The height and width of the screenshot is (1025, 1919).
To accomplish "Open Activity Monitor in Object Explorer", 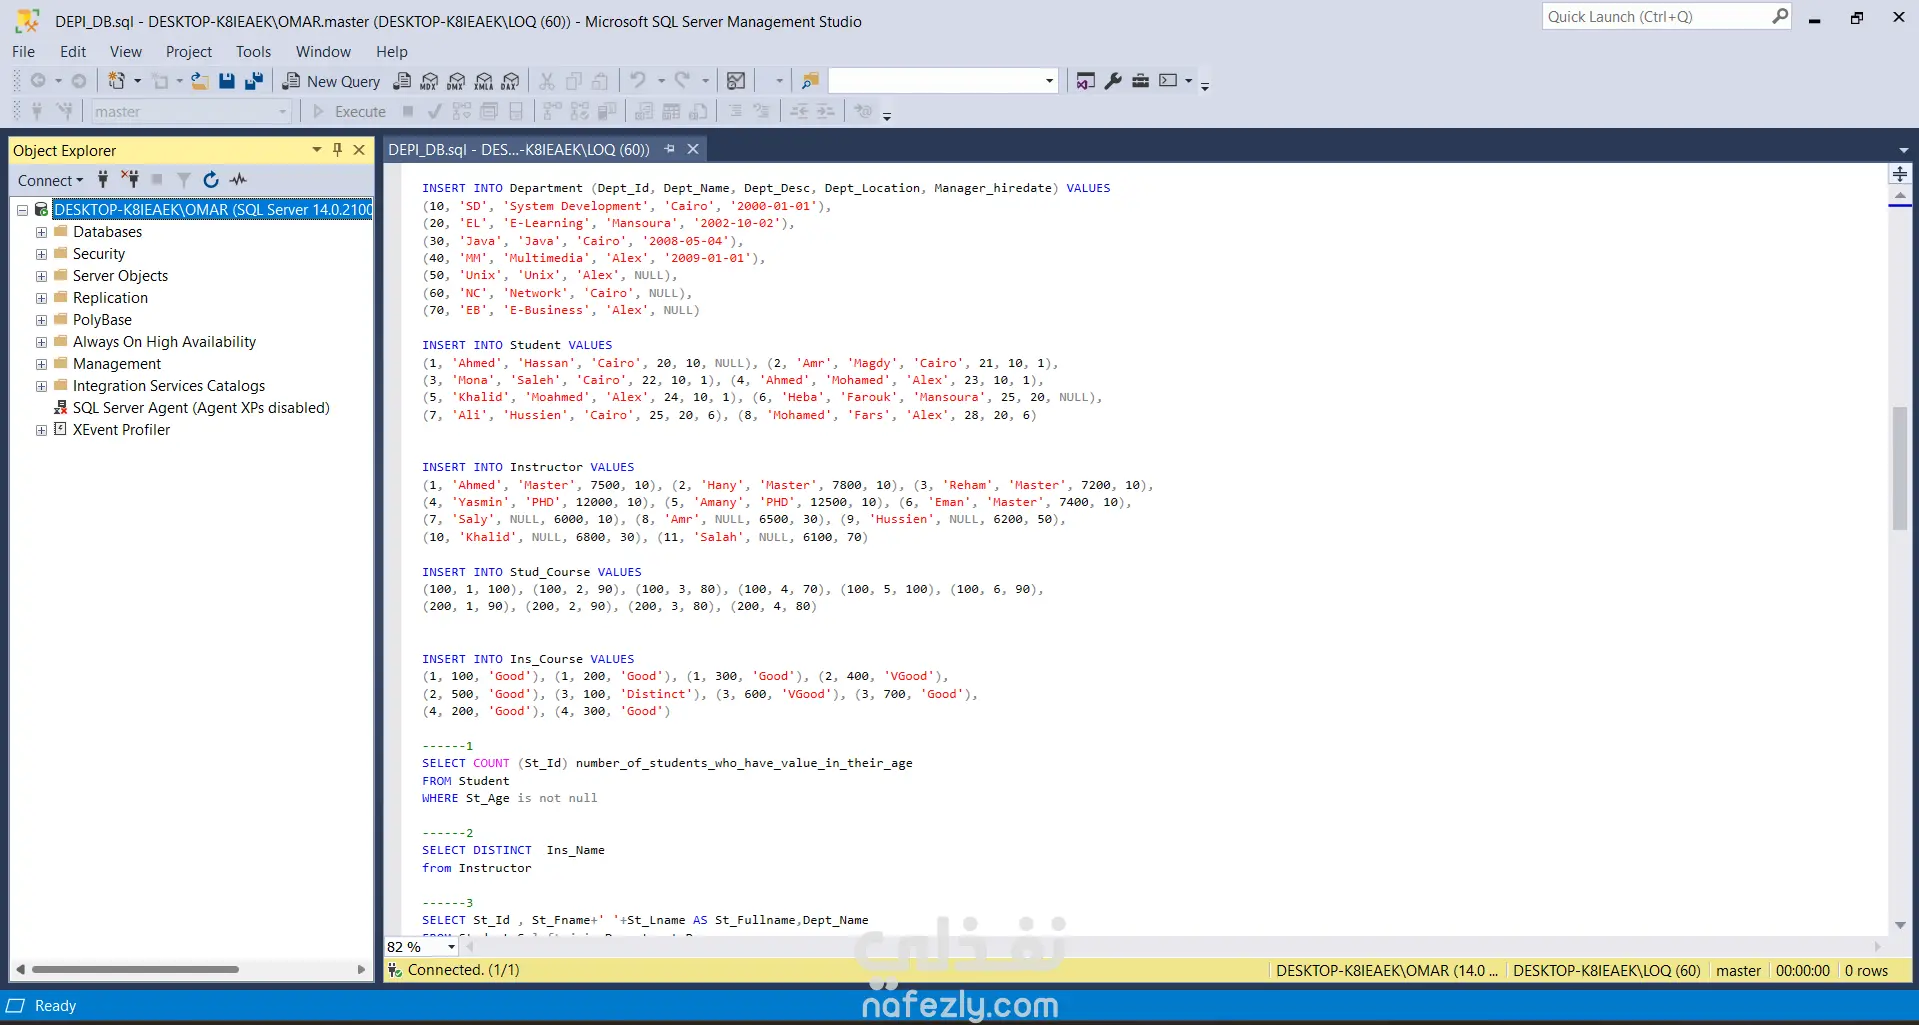I will coord(238,180).
